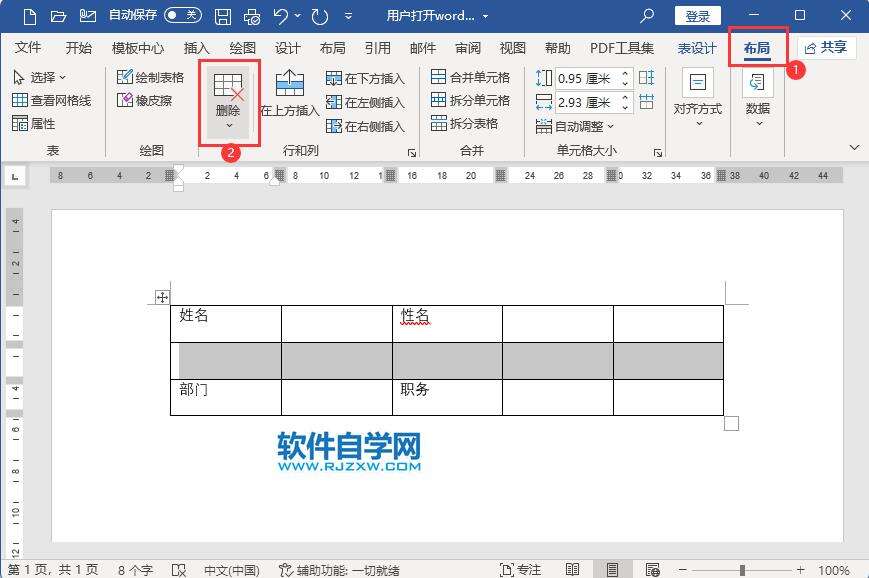Click the table move handle
The width and height of the screenshot is (869, 578).
(x=161, y=297)
